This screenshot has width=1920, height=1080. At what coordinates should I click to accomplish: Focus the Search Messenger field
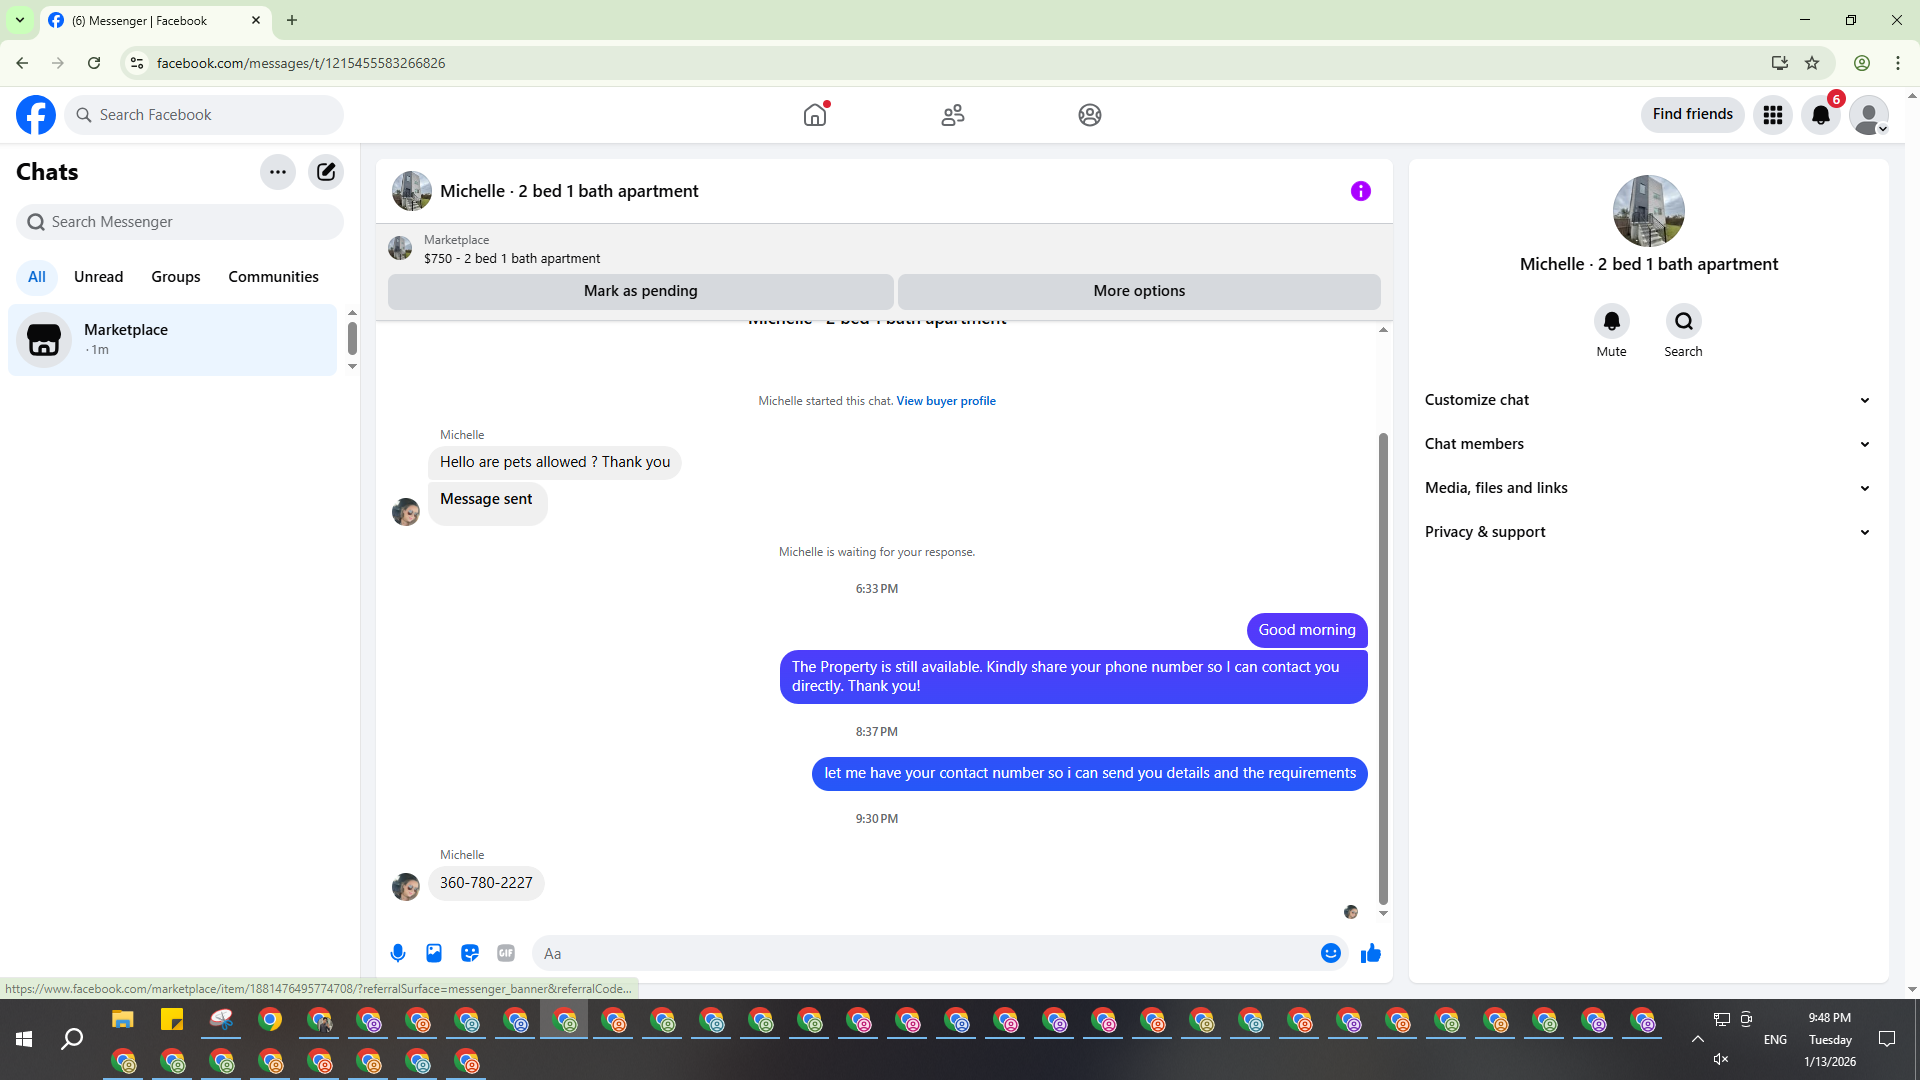tap(180, 222)
